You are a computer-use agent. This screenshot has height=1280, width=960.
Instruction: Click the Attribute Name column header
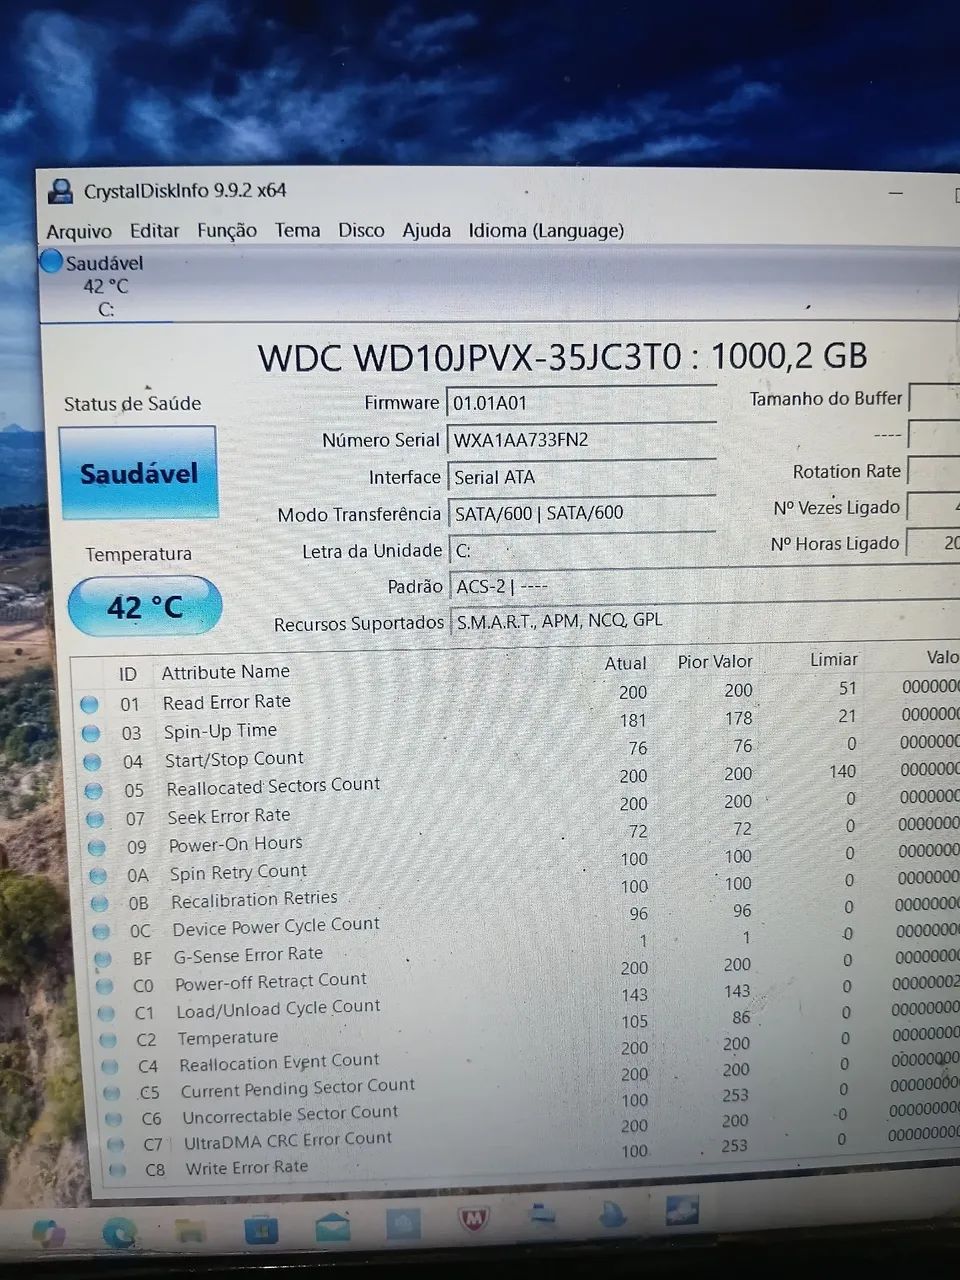tap(226, 672)
